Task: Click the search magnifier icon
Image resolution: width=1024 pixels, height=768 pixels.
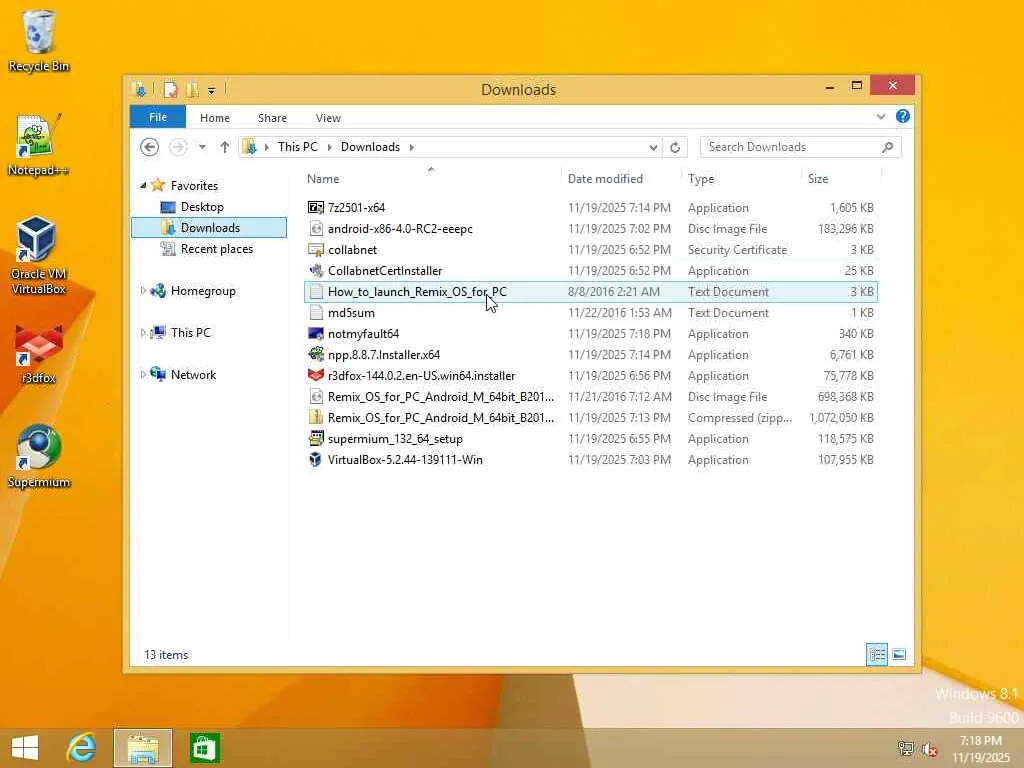Action: pyautogui.click(x=888, y=148)
